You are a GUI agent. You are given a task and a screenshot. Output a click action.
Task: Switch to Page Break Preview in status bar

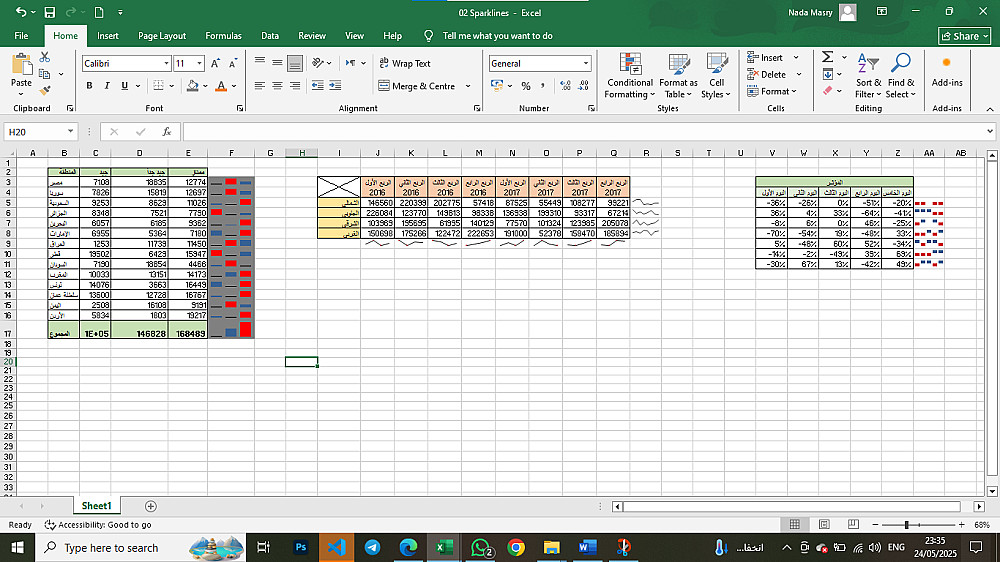coord(853,524)
